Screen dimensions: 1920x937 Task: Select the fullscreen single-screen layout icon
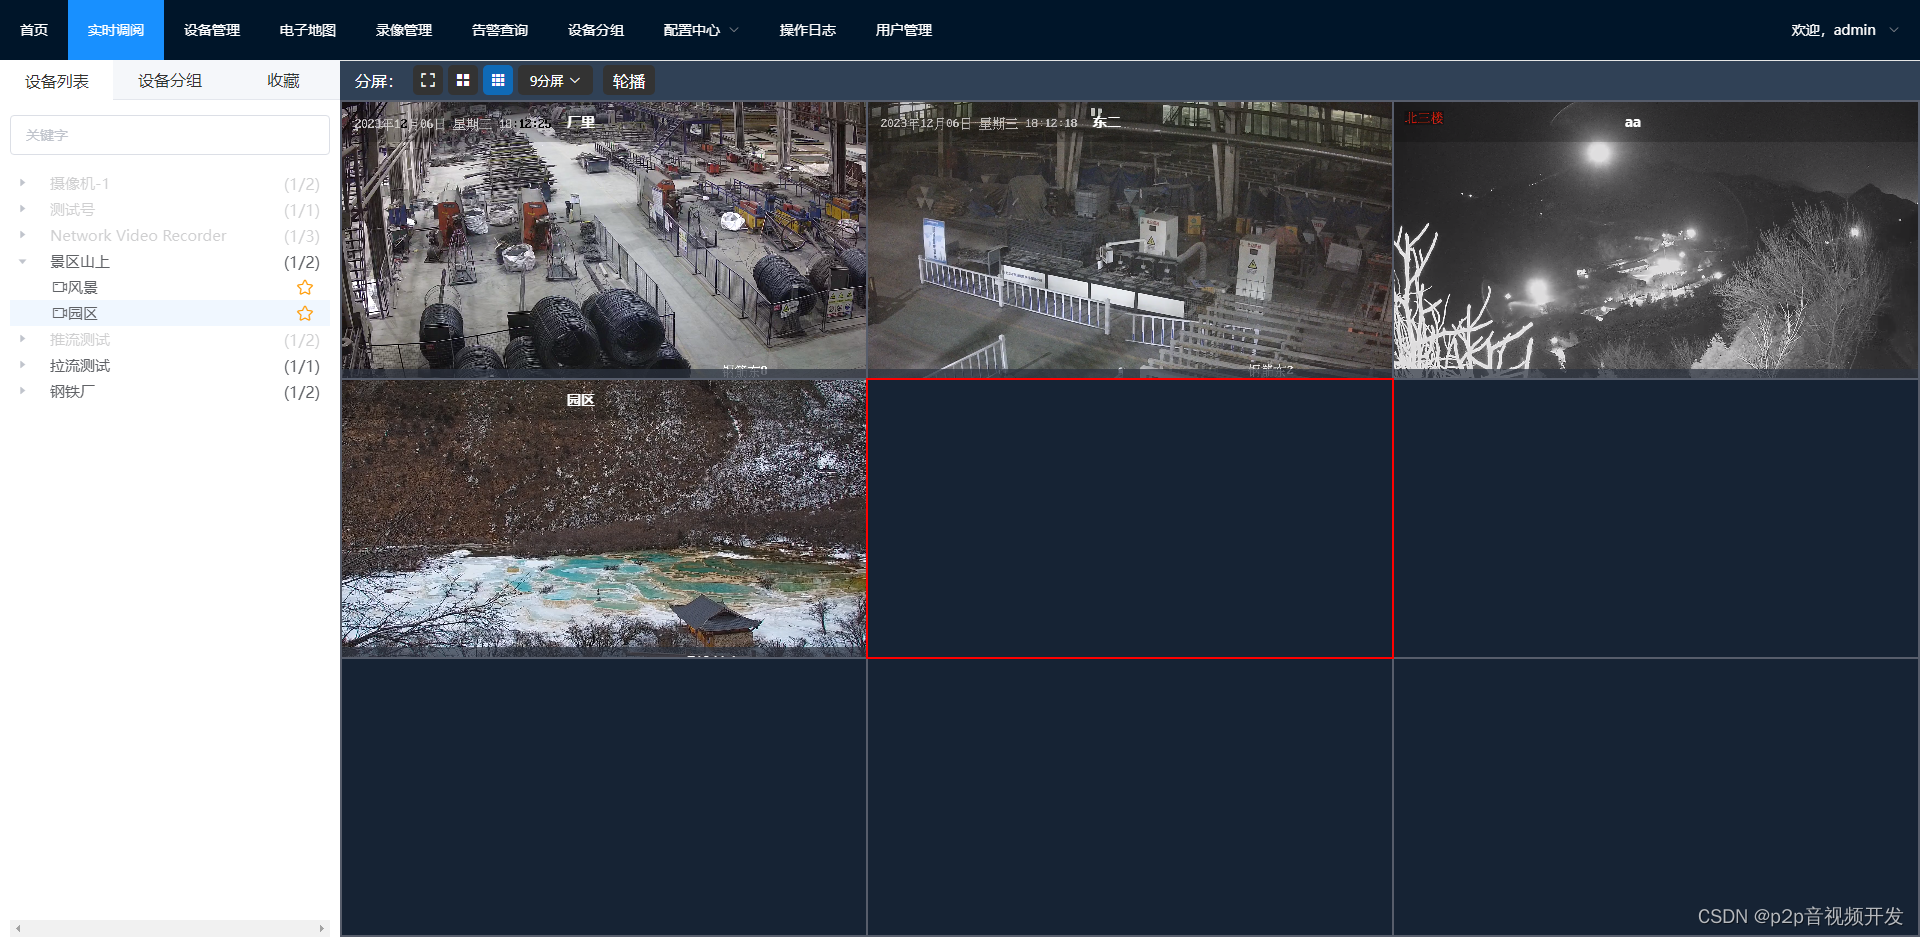coord(428,80)
